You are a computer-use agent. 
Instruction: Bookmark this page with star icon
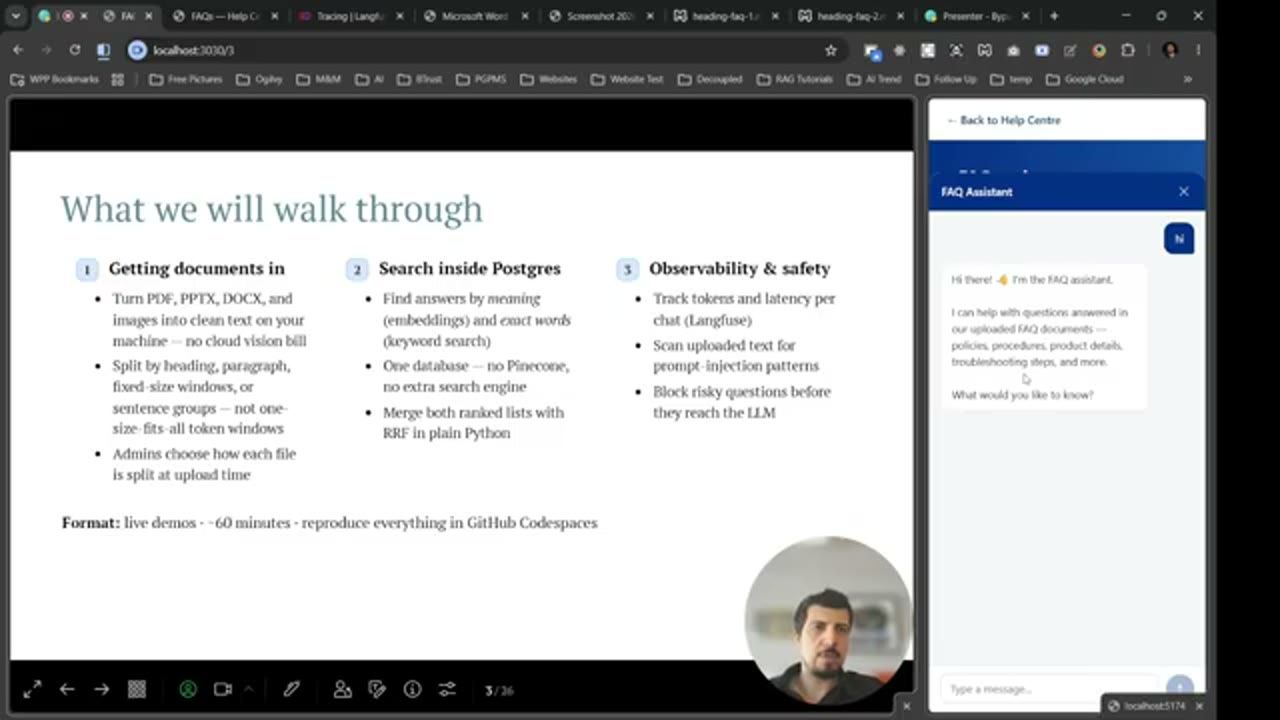click(x=830, y=50)
